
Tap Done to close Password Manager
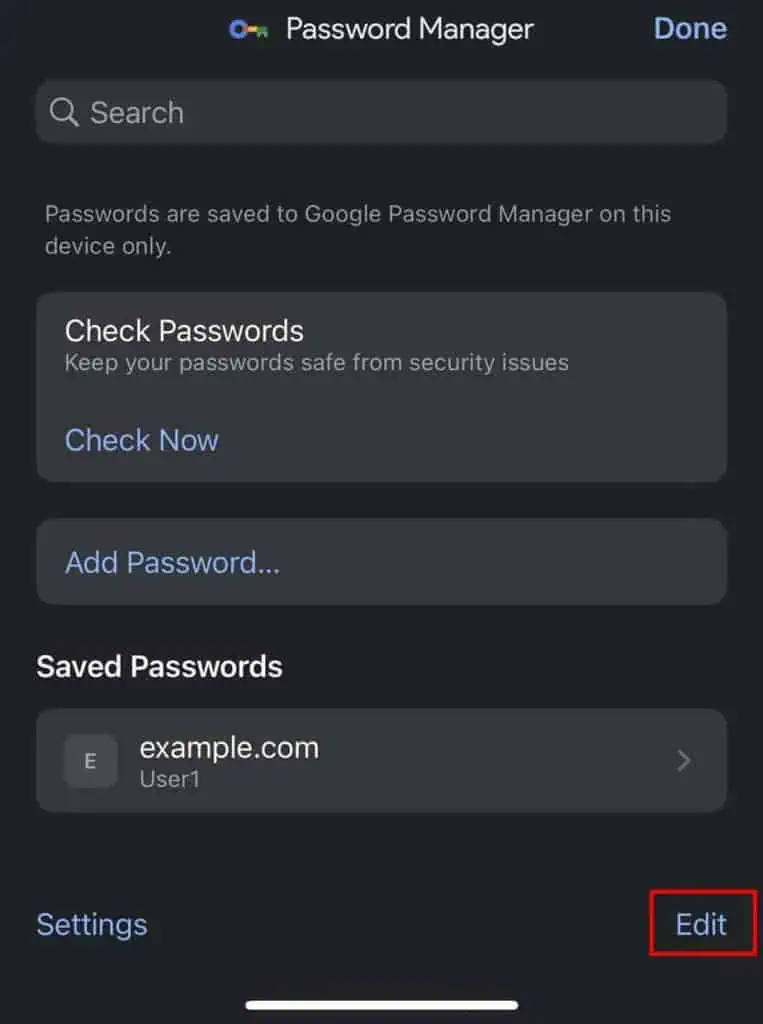click(689, 29)
